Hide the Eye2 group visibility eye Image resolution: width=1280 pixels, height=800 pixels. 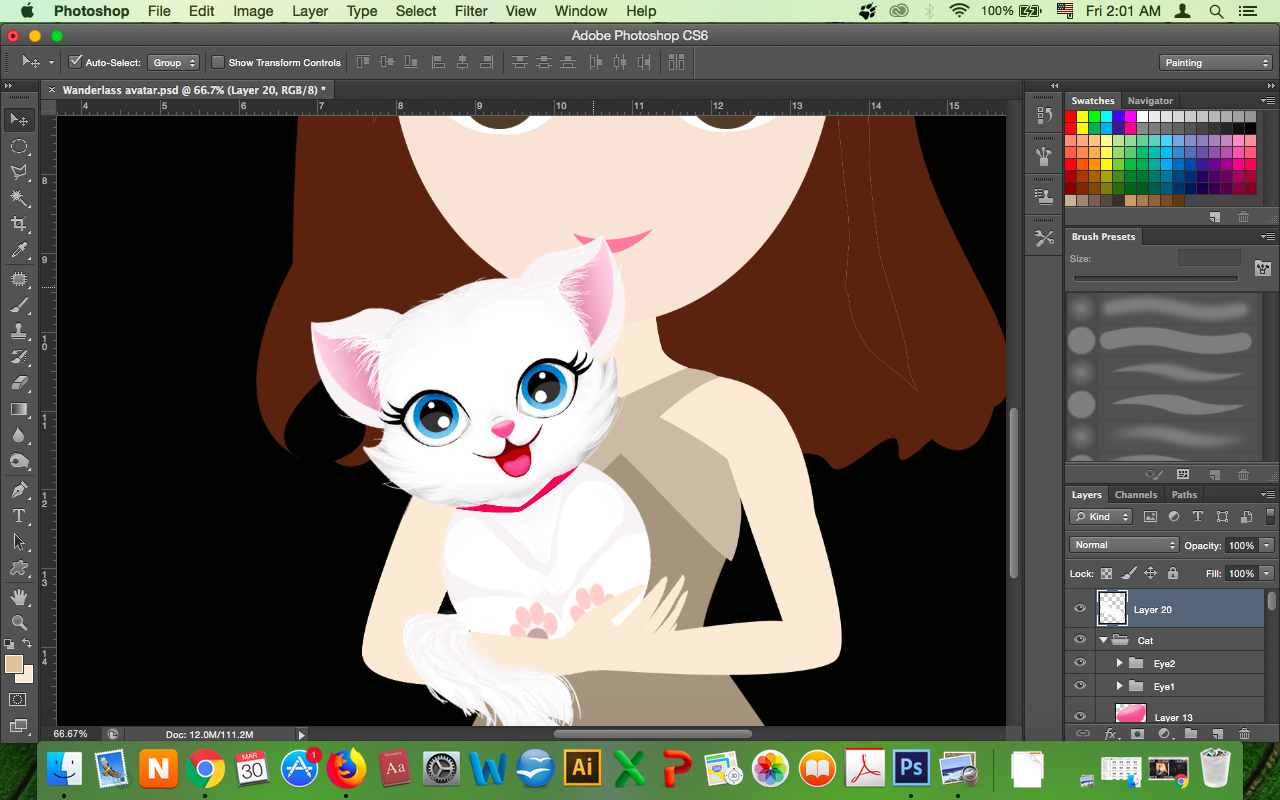coord(1080,663)
